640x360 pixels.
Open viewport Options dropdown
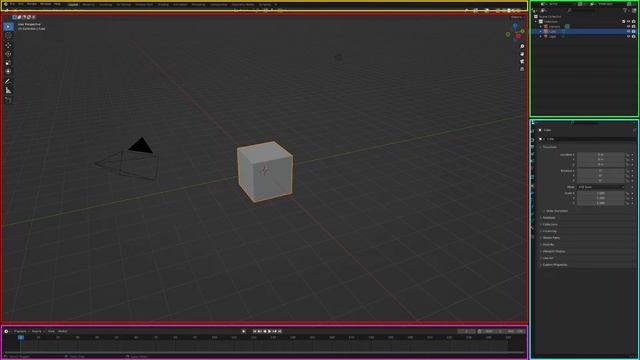518,17
